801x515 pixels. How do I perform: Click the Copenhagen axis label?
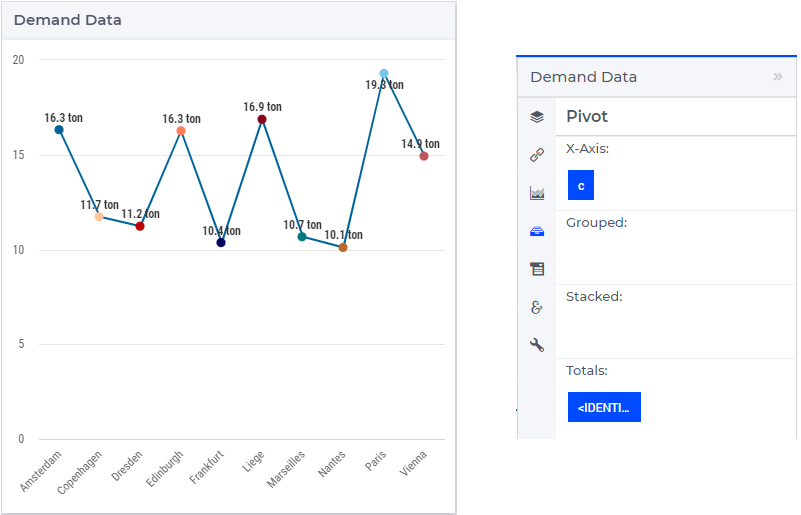80,473
